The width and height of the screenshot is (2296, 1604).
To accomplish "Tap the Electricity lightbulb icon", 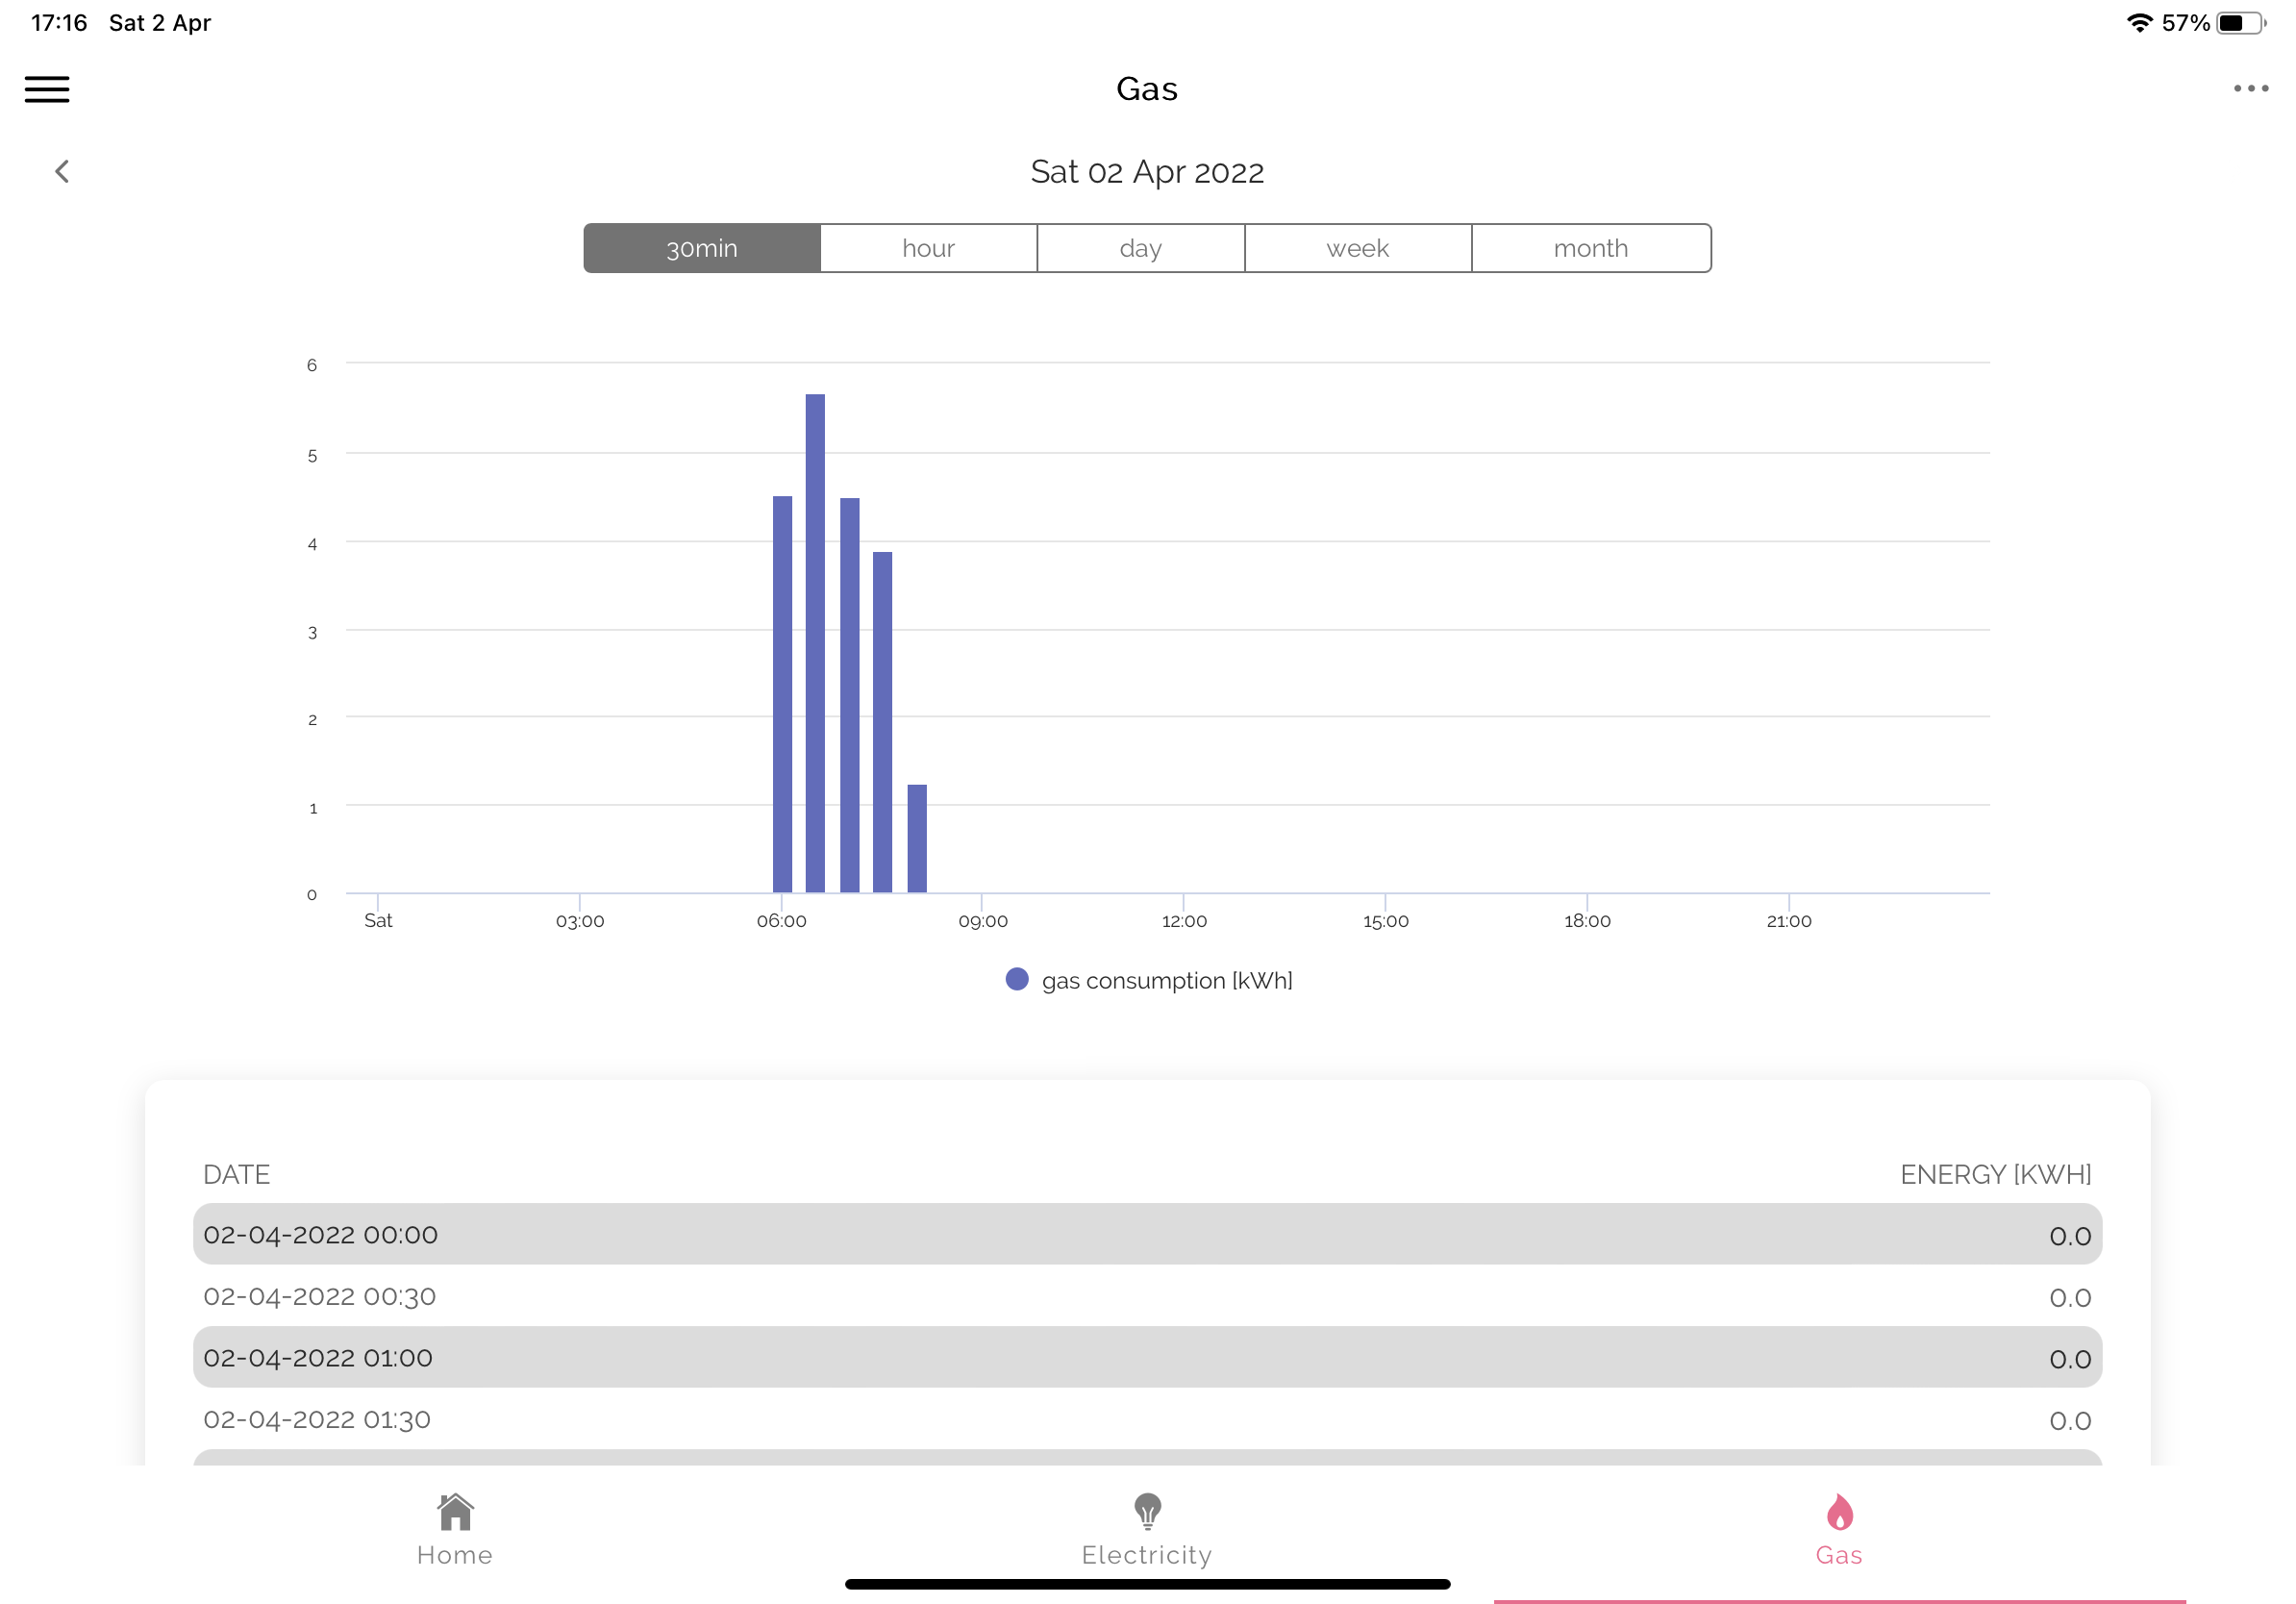I will [x=1147, y=1511].
